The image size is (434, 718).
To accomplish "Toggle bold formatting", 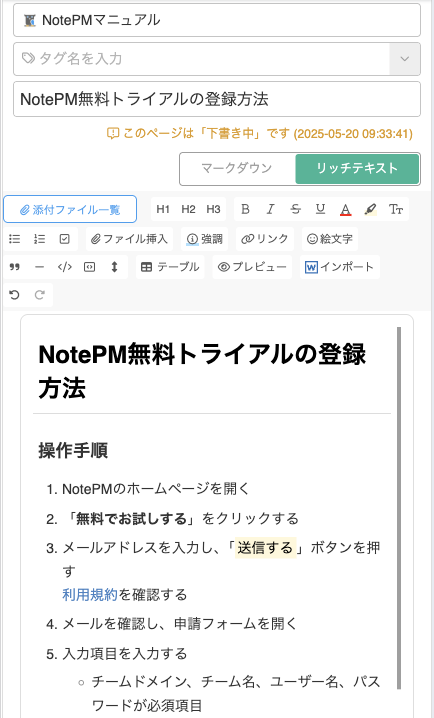I will tap(245, 209).
